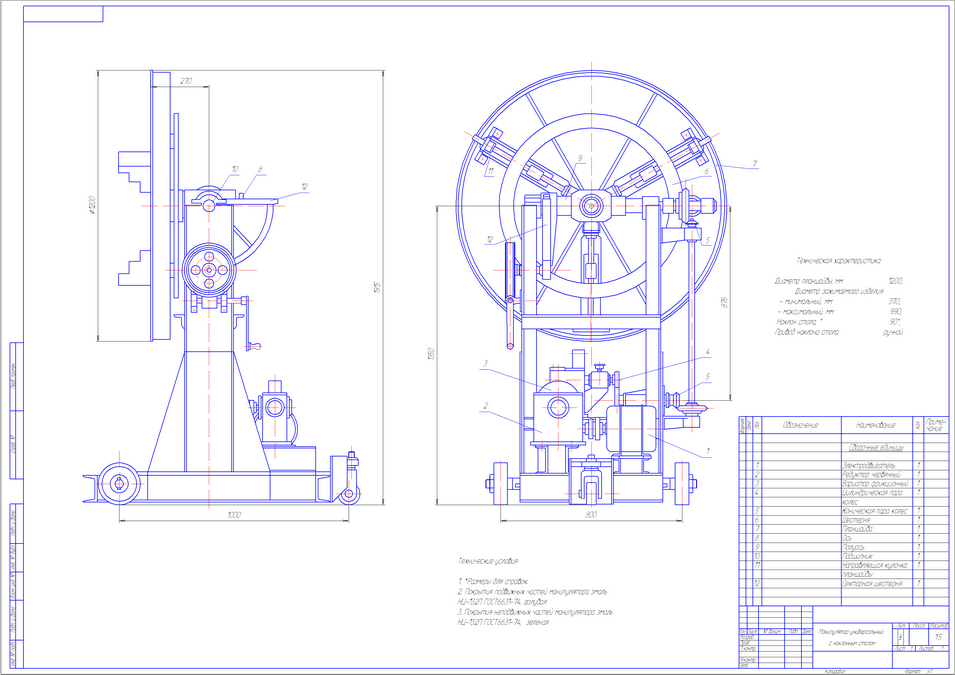Viewport: 955px width, 675px height.
Task: Select the 'Диаметр зажимаемого изделия' line
Action: click(x=839, y=292)
